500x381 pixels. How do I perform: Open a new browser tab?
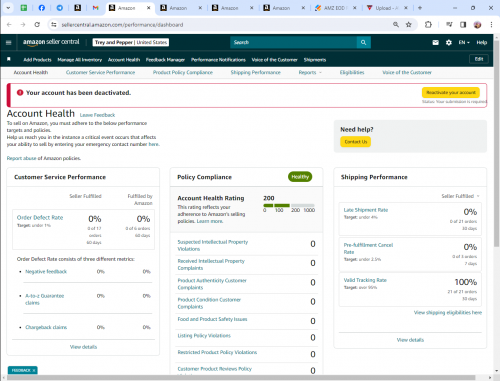pos(420,8)
